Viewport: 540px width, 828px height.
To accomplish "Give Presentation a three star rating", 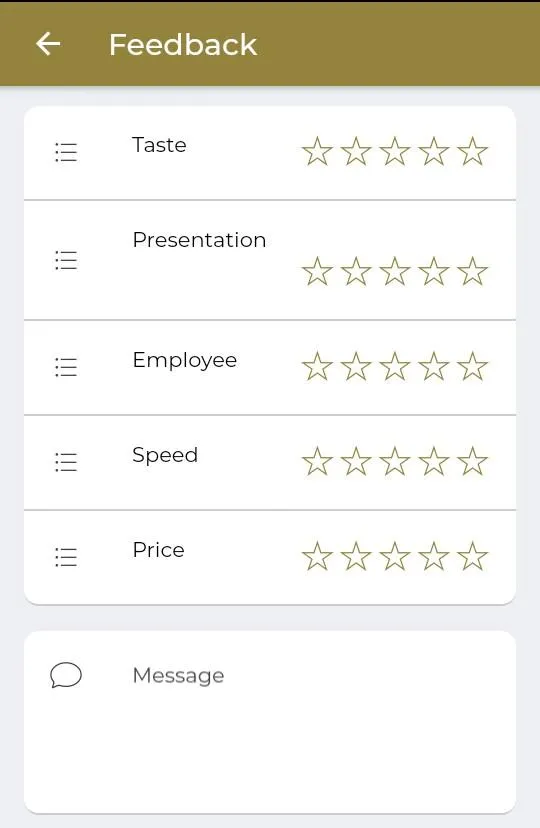I will pyautogui.click(x=395, y=271).
